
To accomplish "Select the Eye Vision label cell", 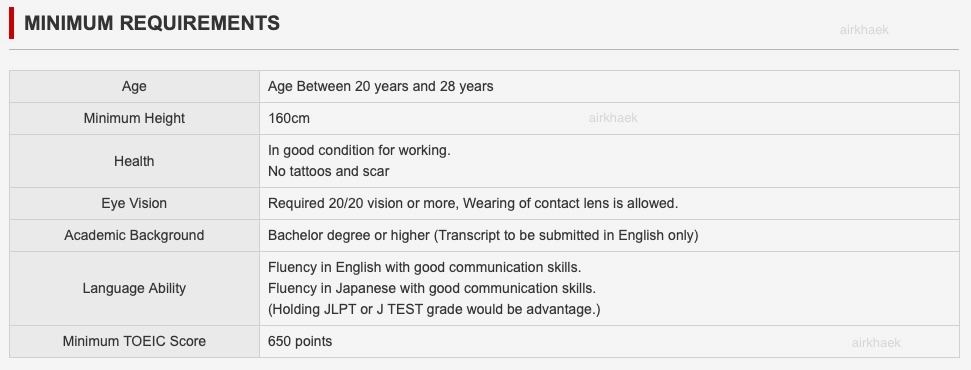I will pyautogui.click(x=134, y=203).
